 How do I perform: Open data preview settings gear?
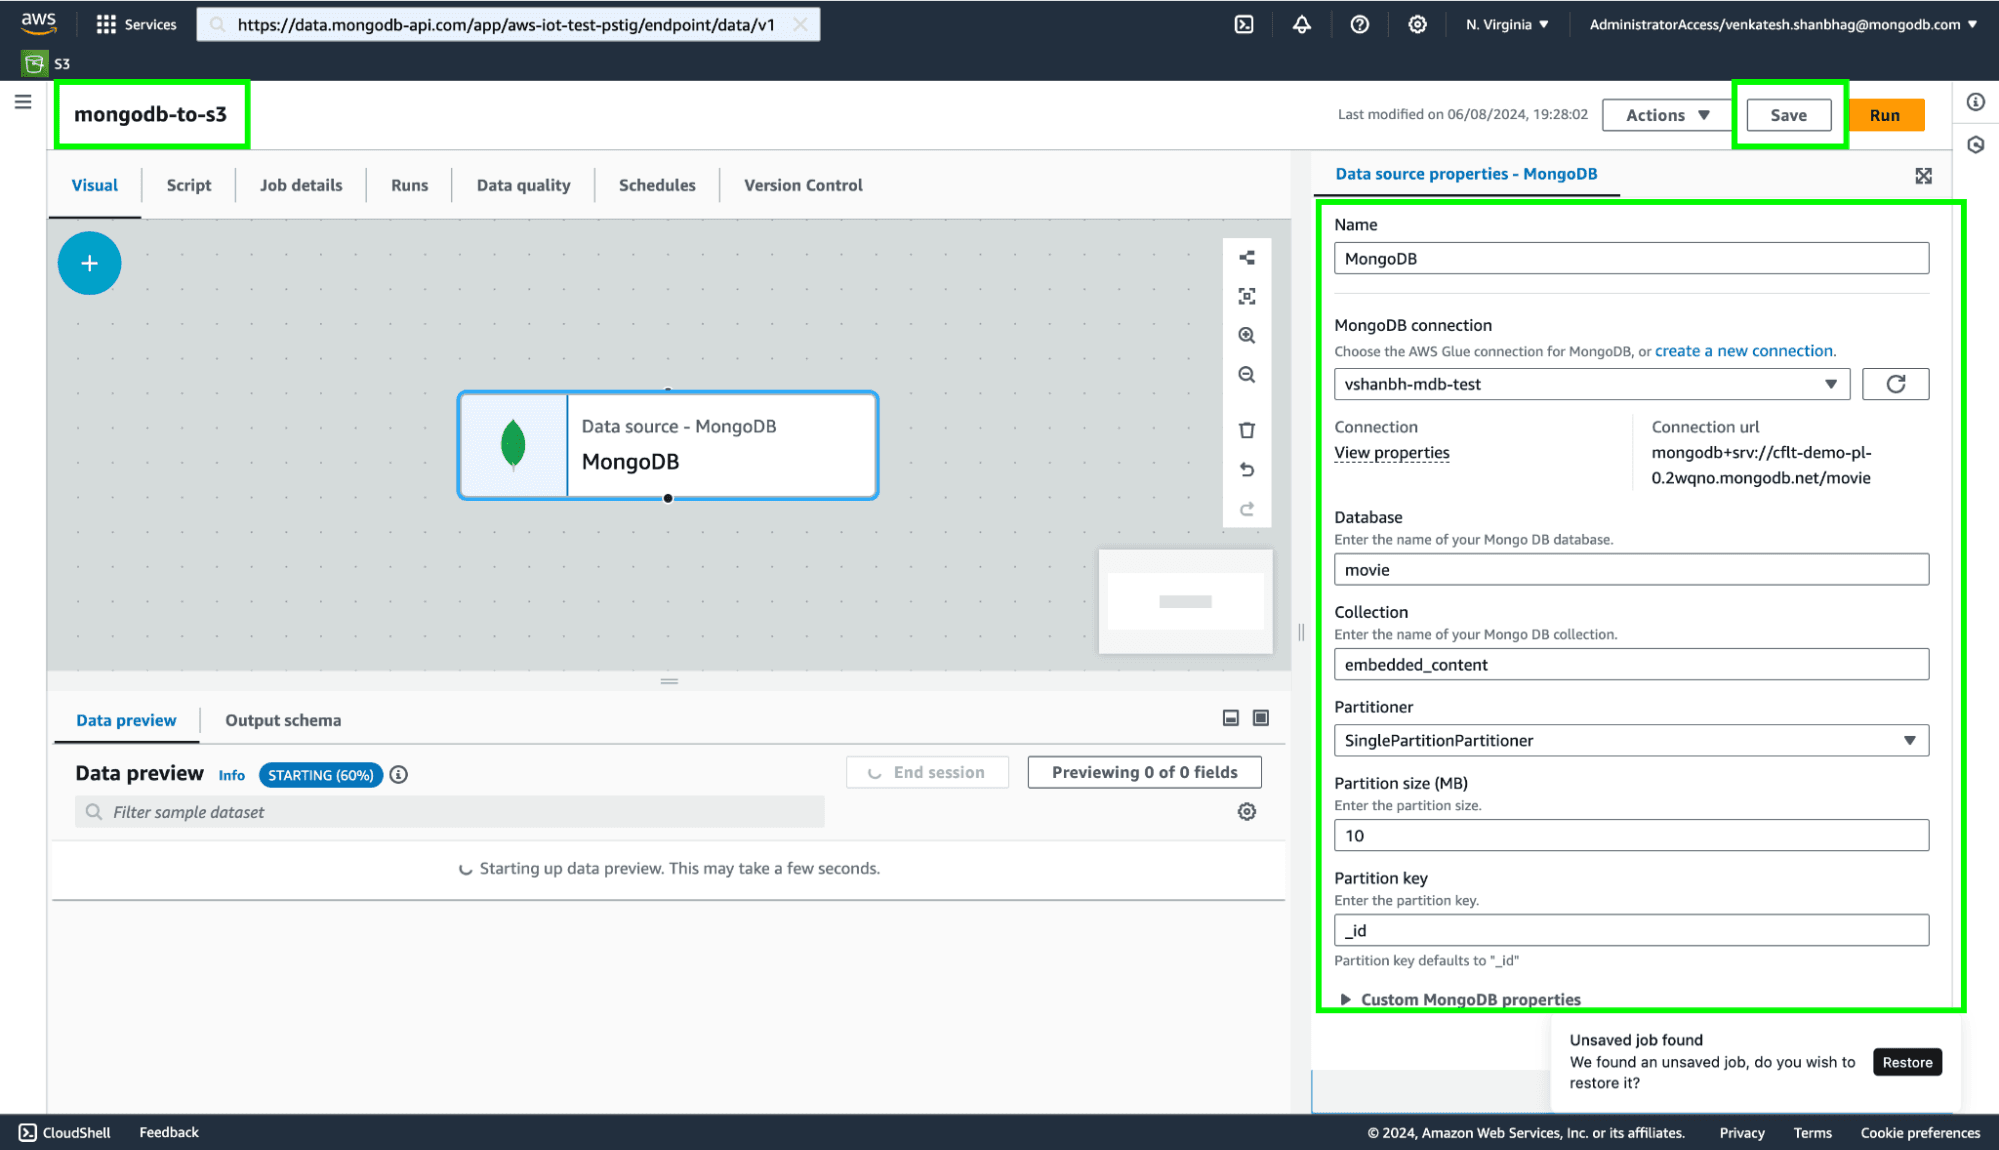click(1246, 812)
